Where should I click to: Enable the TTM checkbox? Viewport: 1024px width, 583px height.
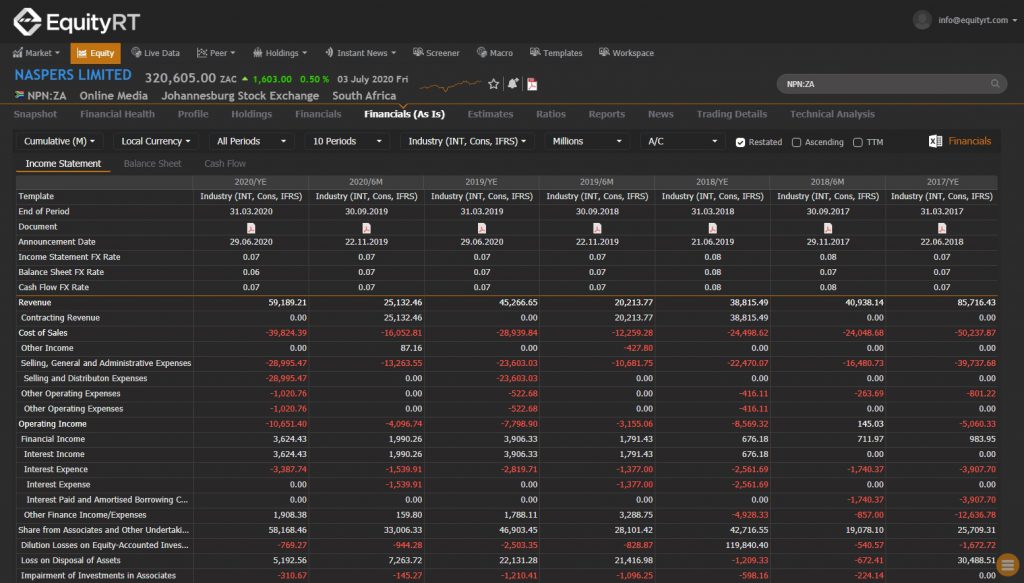[857, 142]
